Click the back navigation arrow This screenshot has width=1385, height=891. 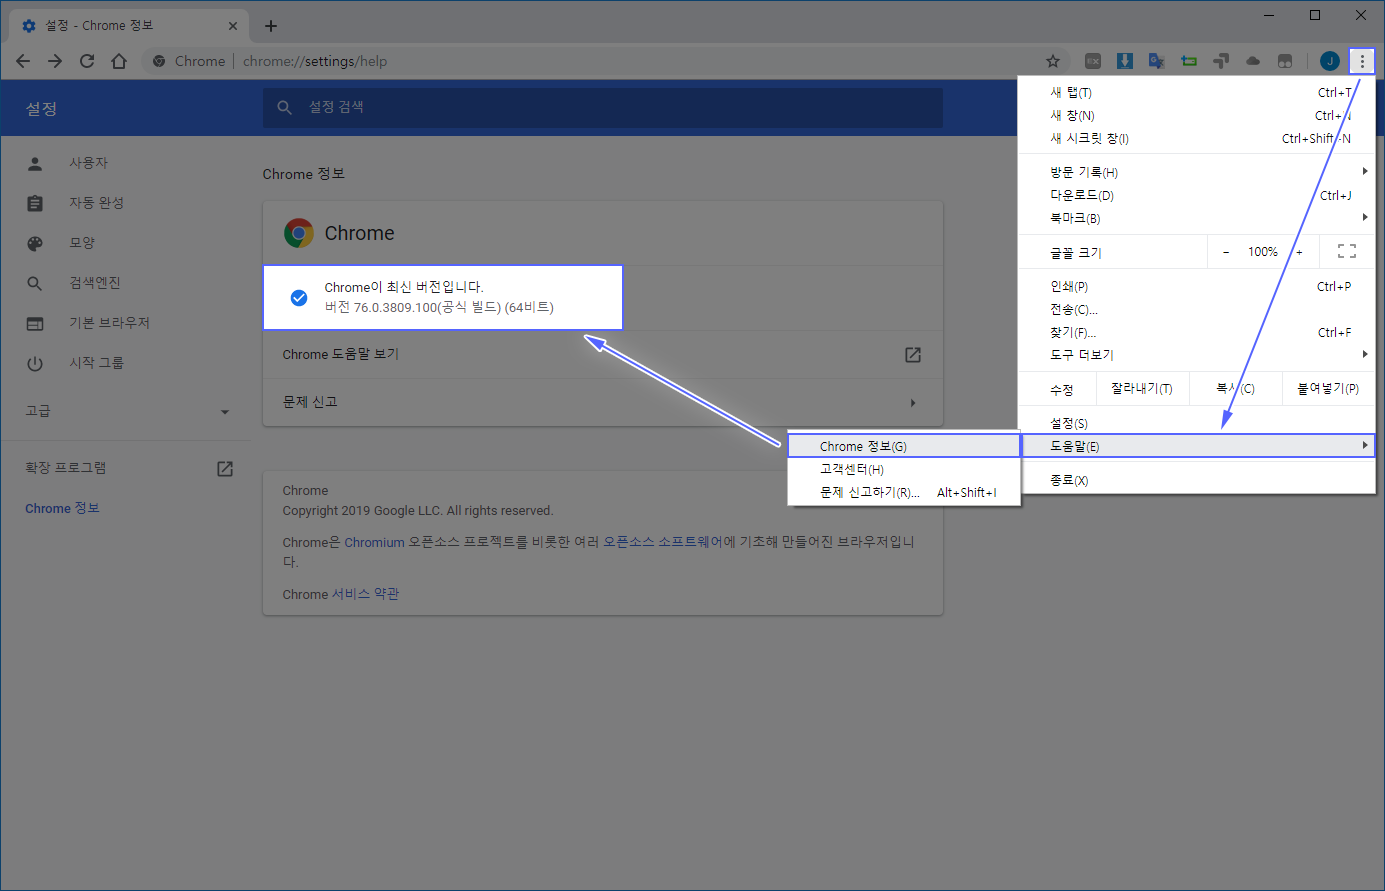(x=23, y=61)
